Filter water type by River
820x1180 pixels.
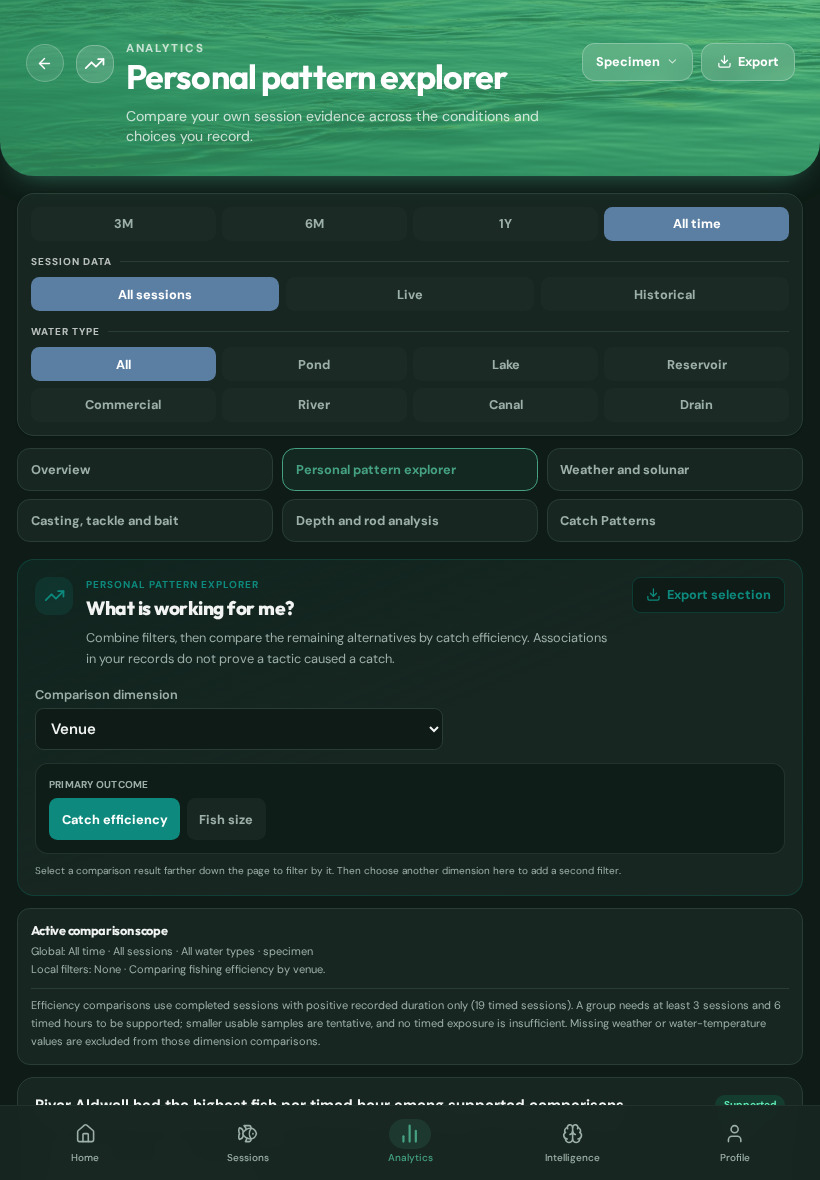coord(314,405)
